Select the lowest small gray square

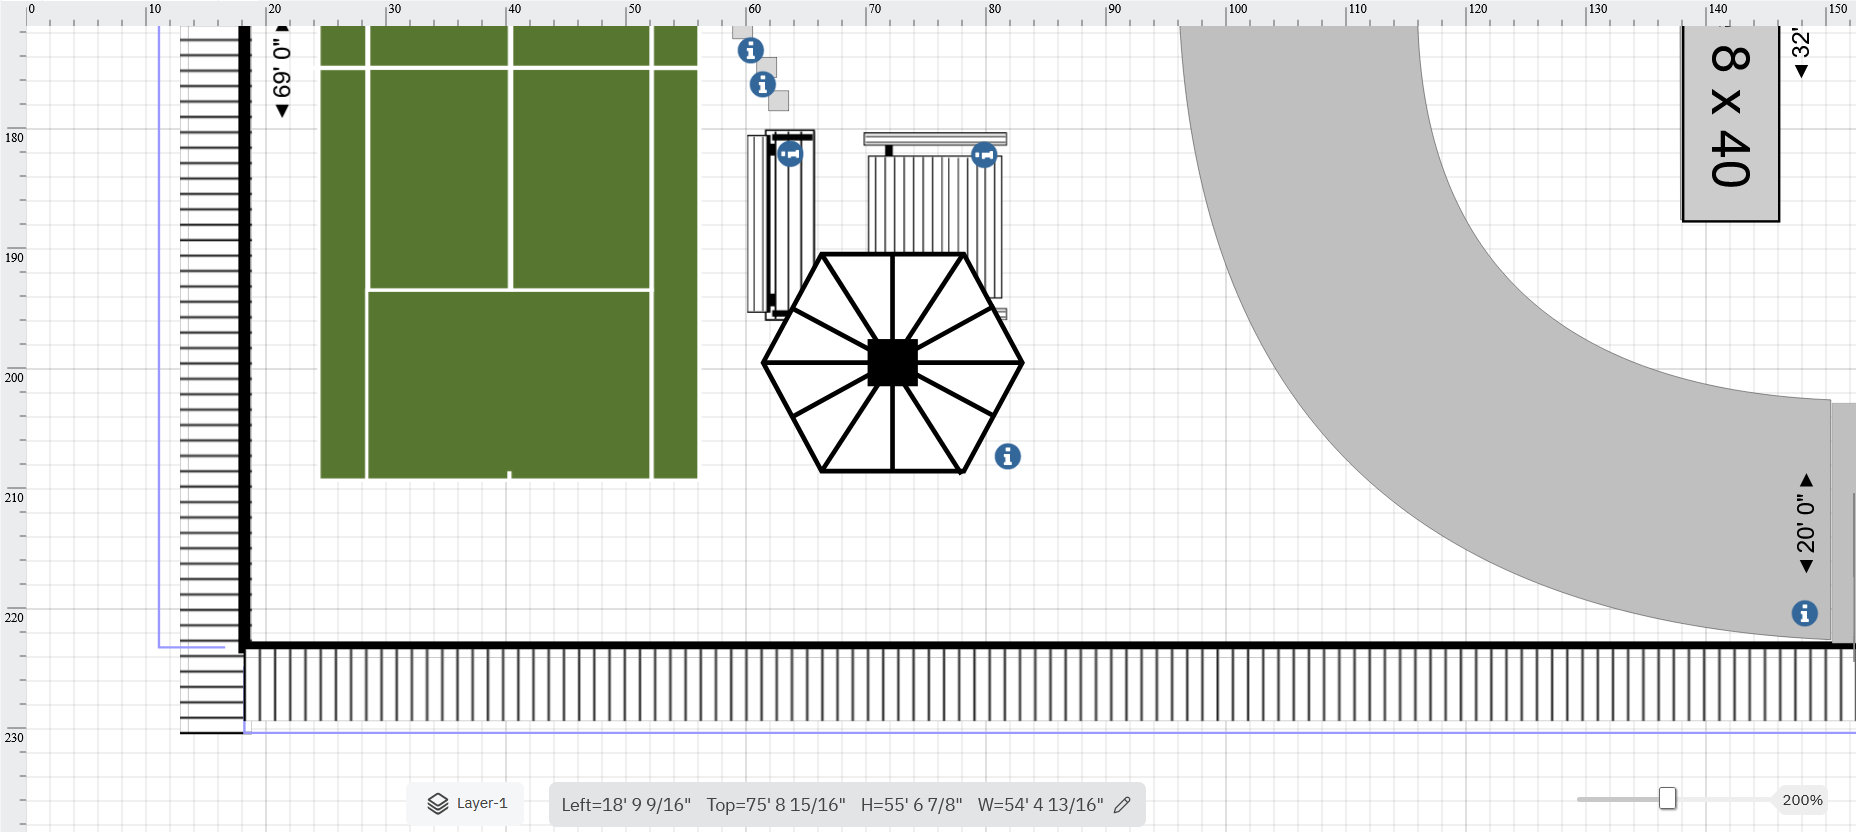[x=778, y=100]
